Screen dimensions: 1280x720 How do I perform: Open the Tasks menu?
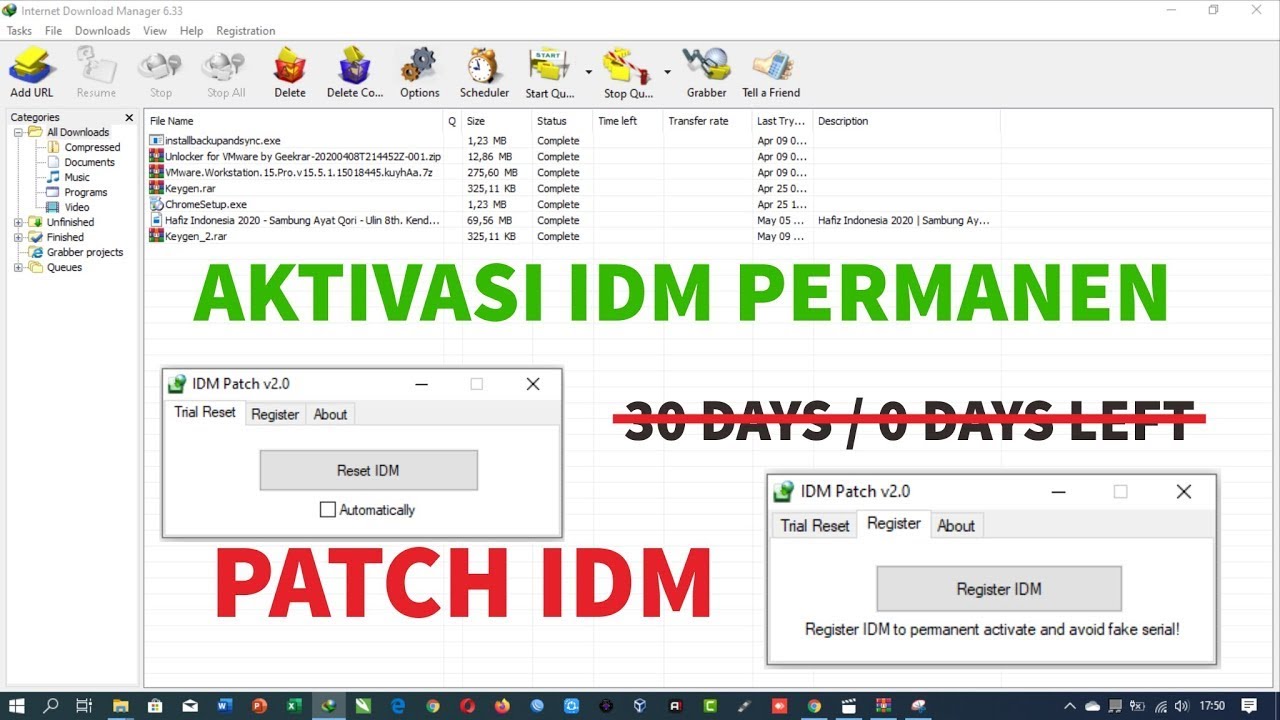click(x=19, y=31)
